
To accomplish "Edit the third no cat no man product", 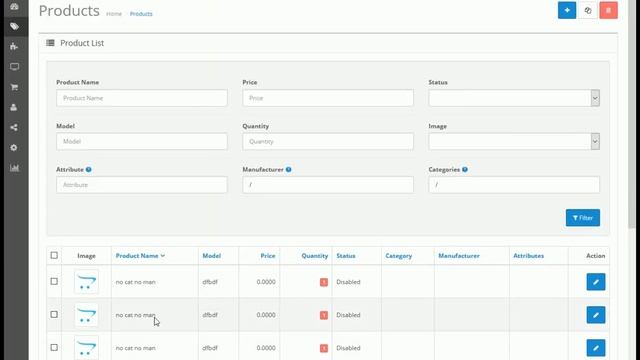I will coord(596,348).
